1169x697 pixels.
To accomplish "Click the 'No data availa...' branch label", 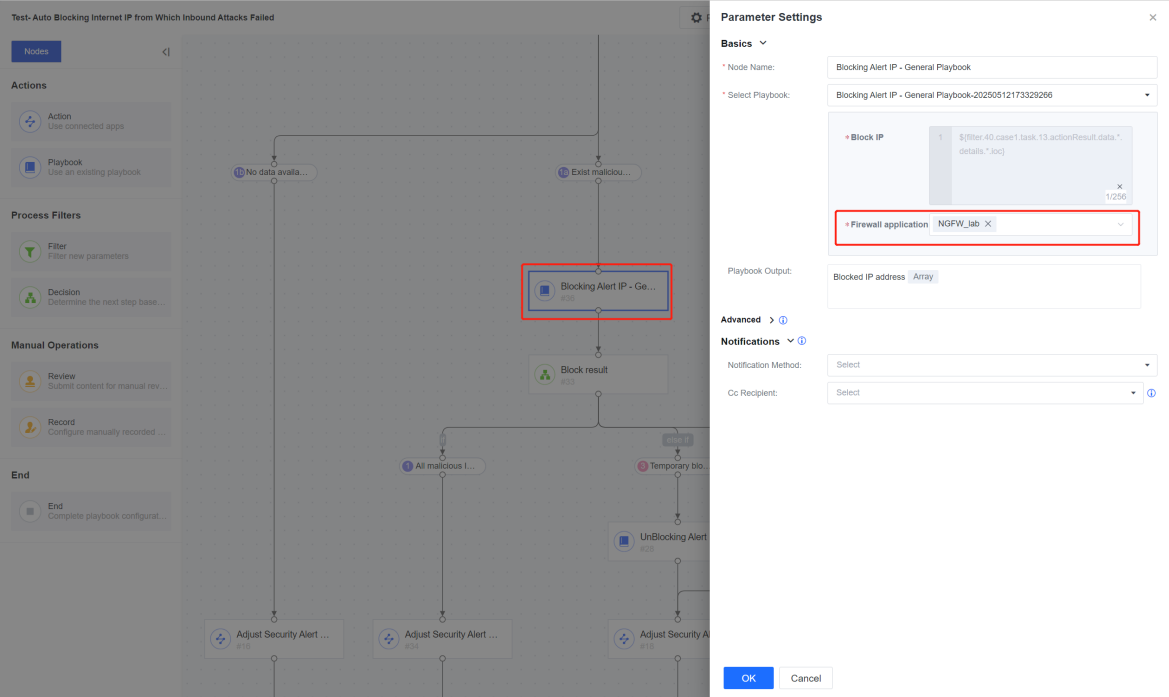I will [274, 172].
